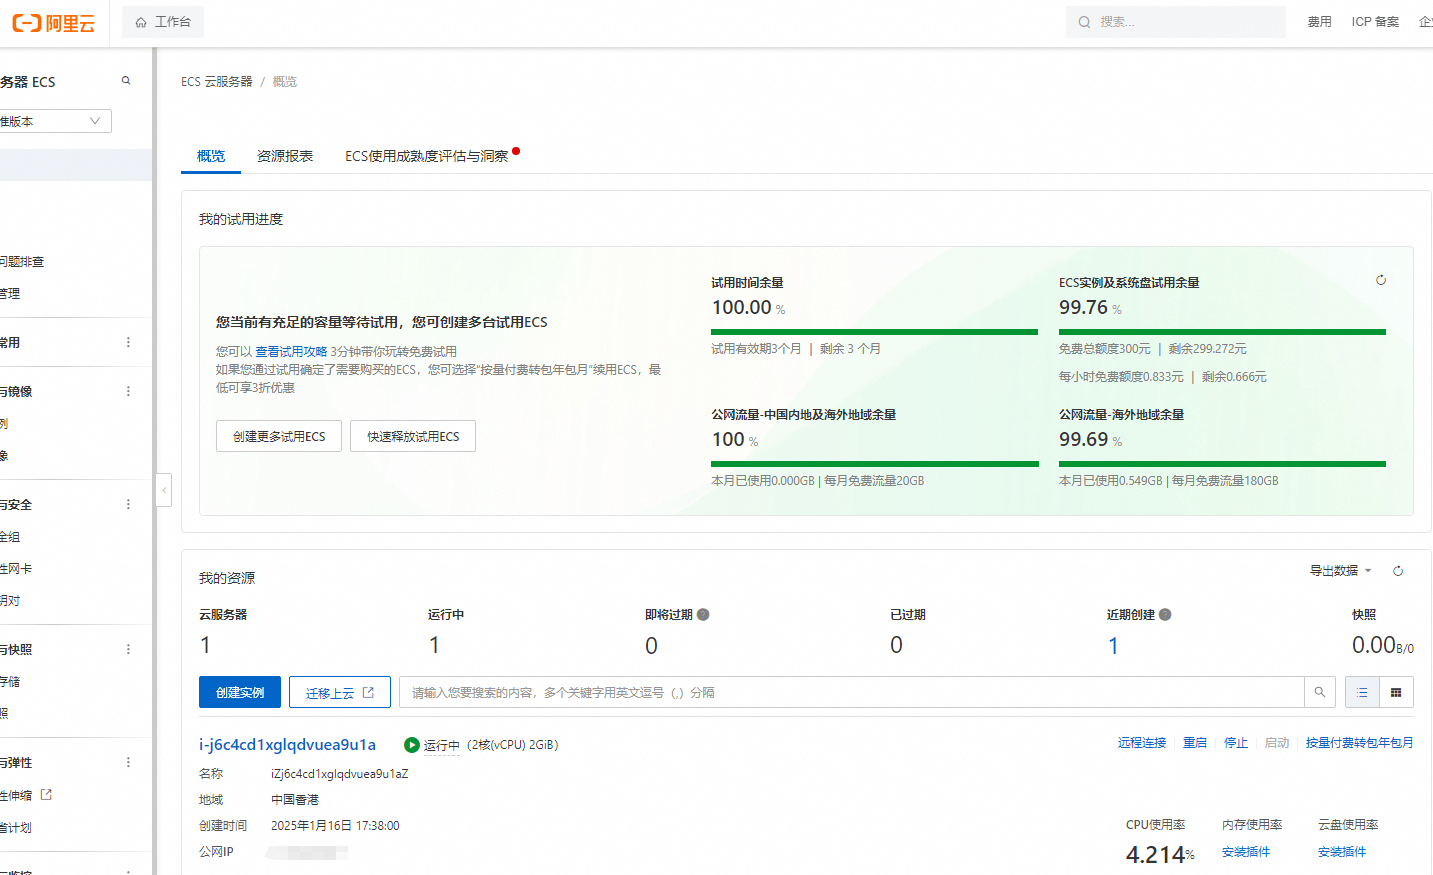Click the help icon beside 近期创建
The width and height of the screenshot is (1433, 875).
pos(1165,615)
